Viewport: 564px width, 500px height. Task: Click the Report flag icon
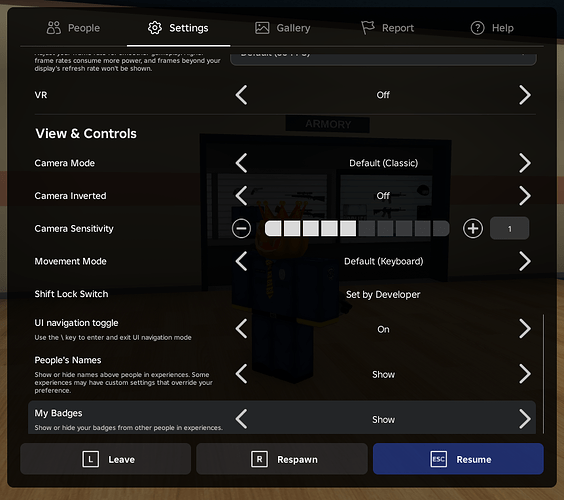pos(368,28)
